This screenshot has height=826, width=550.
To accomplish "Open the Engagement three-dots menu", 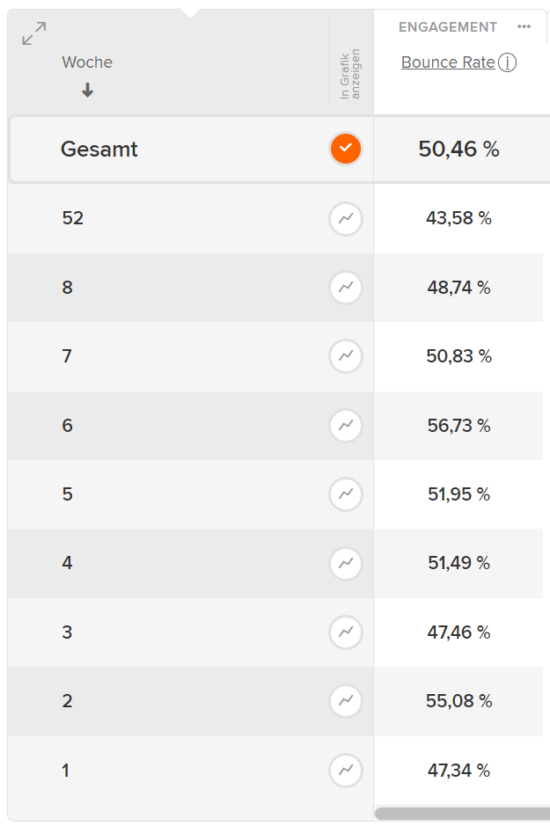I will click(x=524, y=26).
